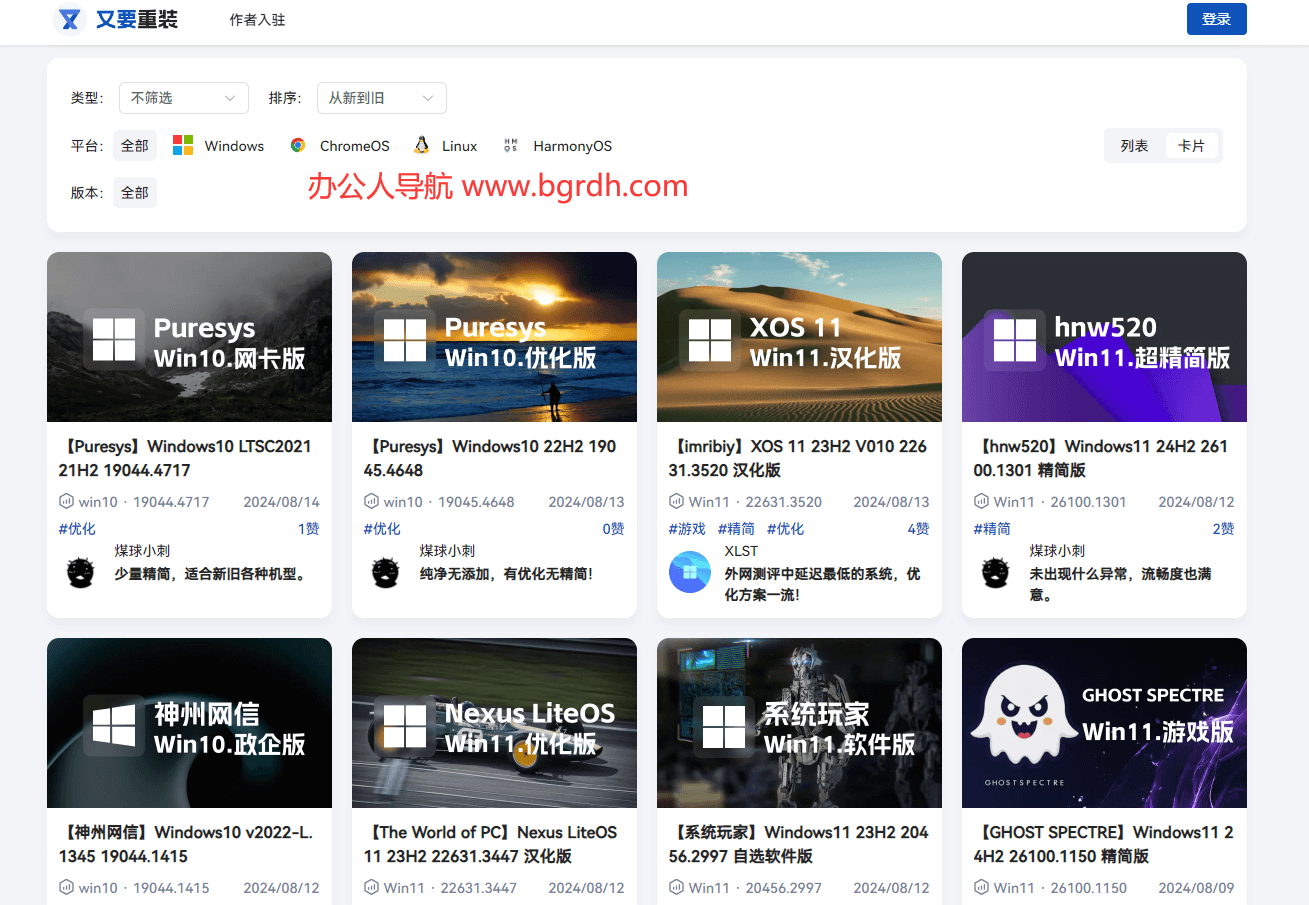This screenshot has width=1309, height=905.
Task: Open the 类型 filter dropdown
Action: pyautogui.click(x=184, y=98)
